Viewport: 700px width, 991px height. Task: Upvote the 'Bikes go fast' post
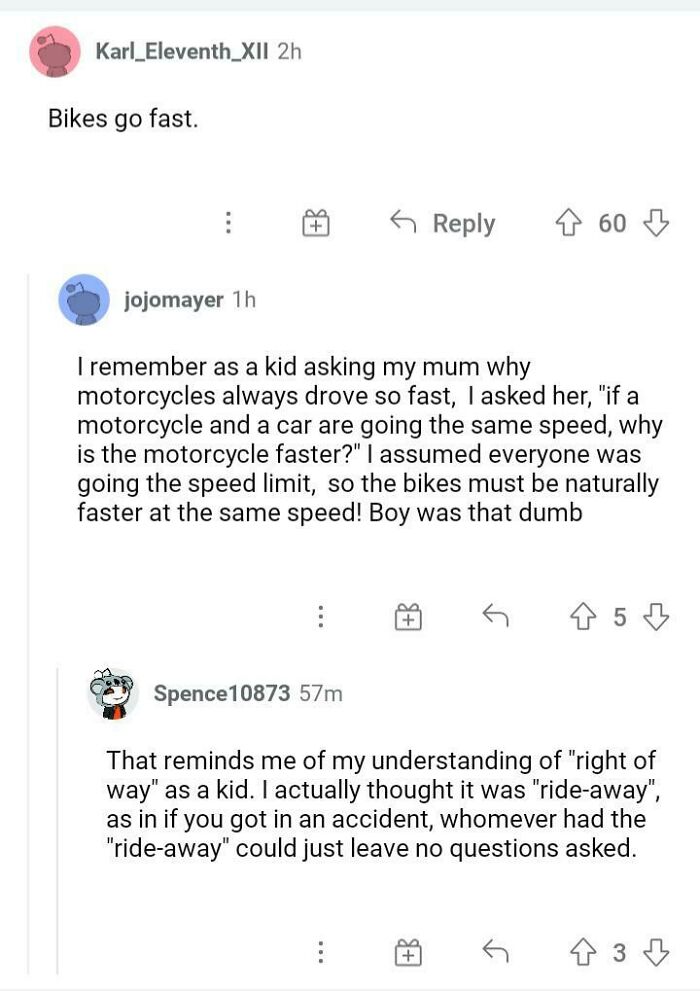[568, 223]
